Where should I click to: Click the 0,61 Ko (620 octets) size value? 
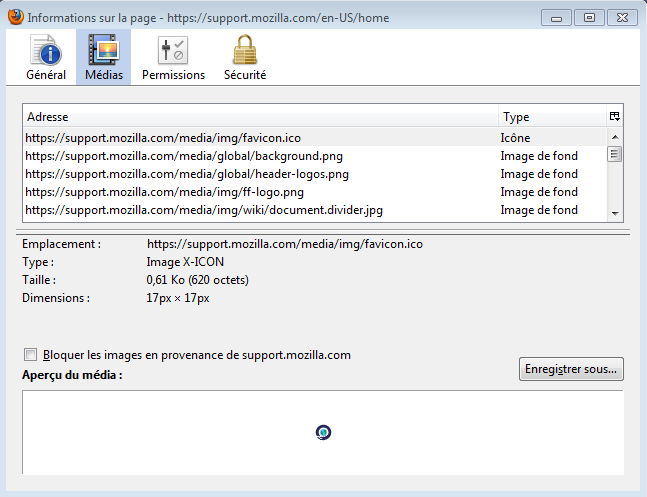pyautogui.click(x=198, y=280)
